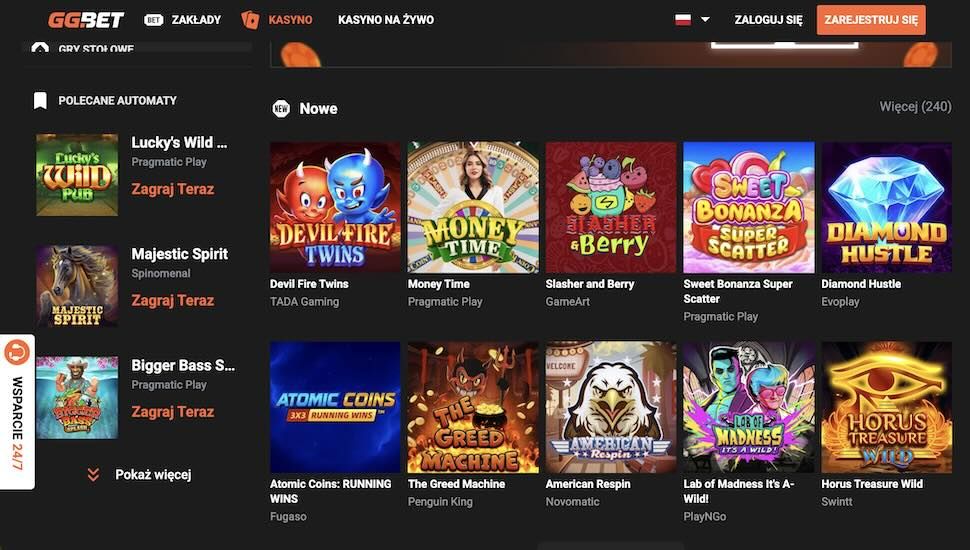The width and height of the screenshot is (970, 550).
Task: Open Devil Fire Twins game tile
Action: (x=335, y=207)
